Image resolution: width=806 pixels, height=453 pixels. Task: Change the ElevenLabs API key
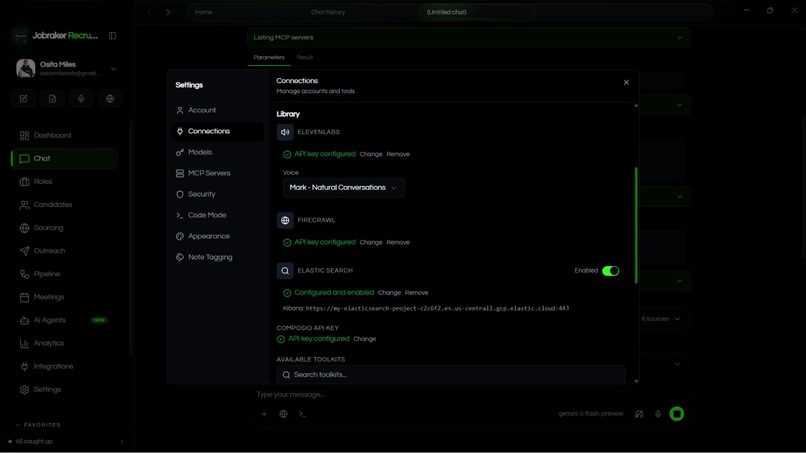point(371,154)
